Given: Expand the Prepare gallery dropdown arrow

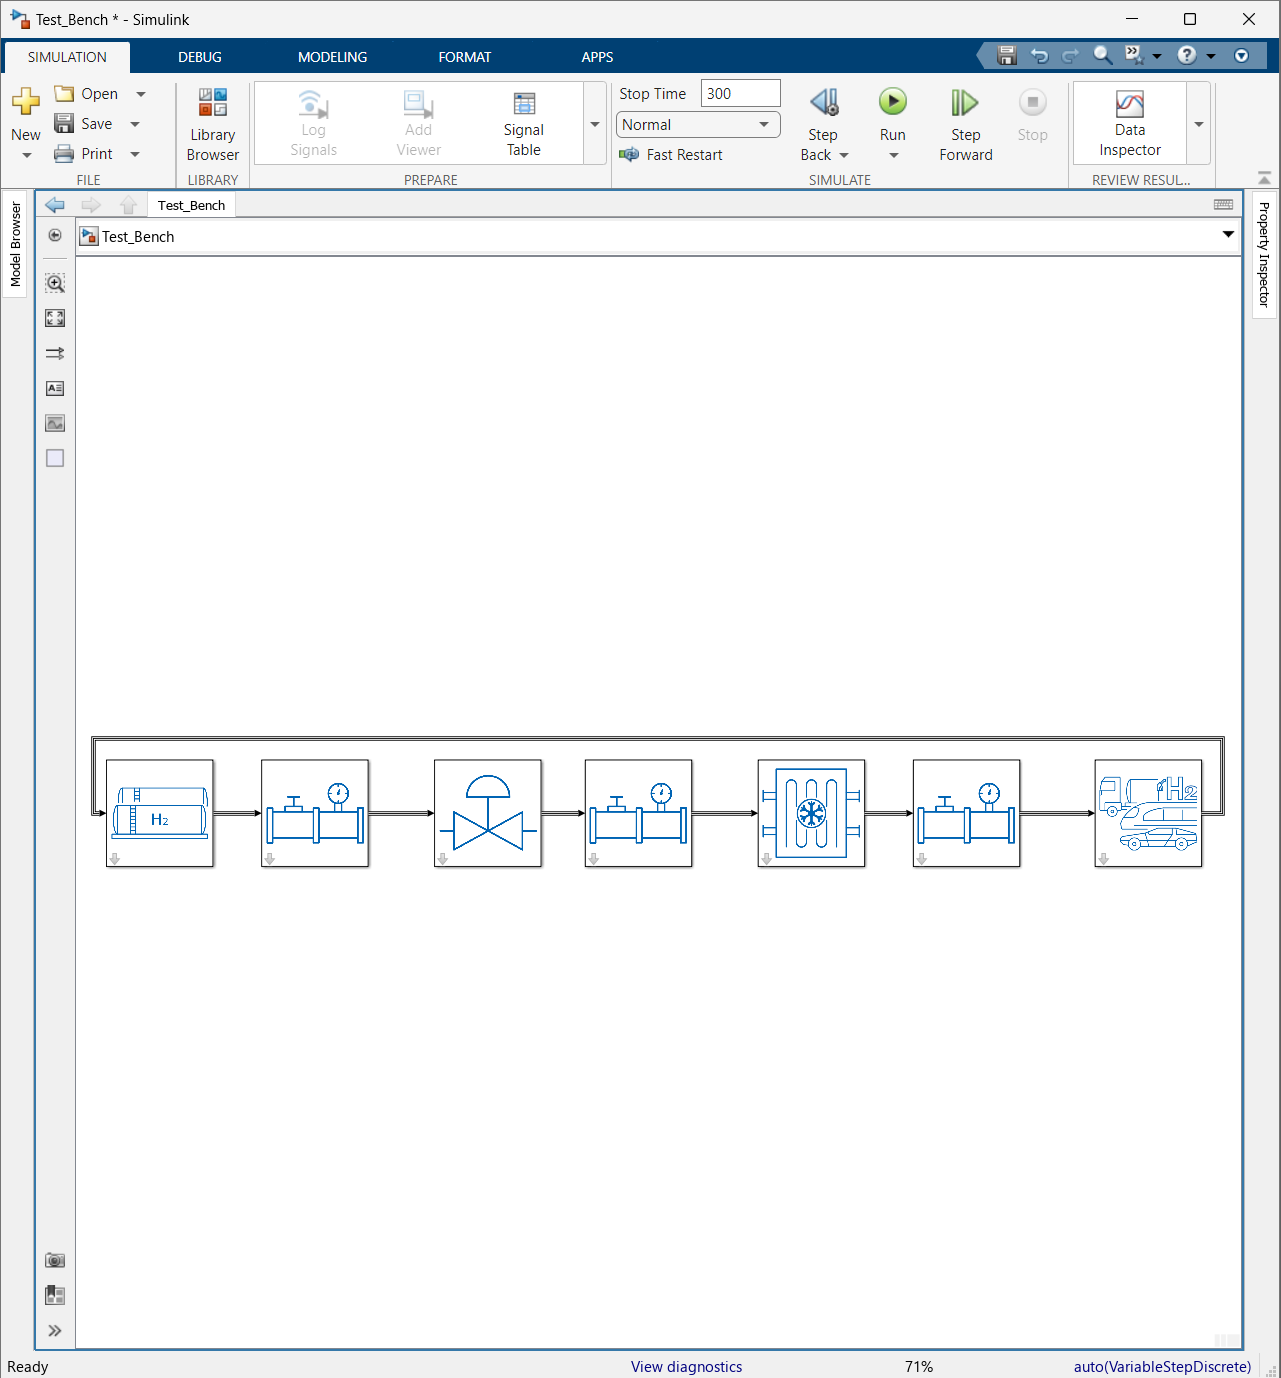Looking at the screenshot, I should pyautogui.click(x=595, y=124).
